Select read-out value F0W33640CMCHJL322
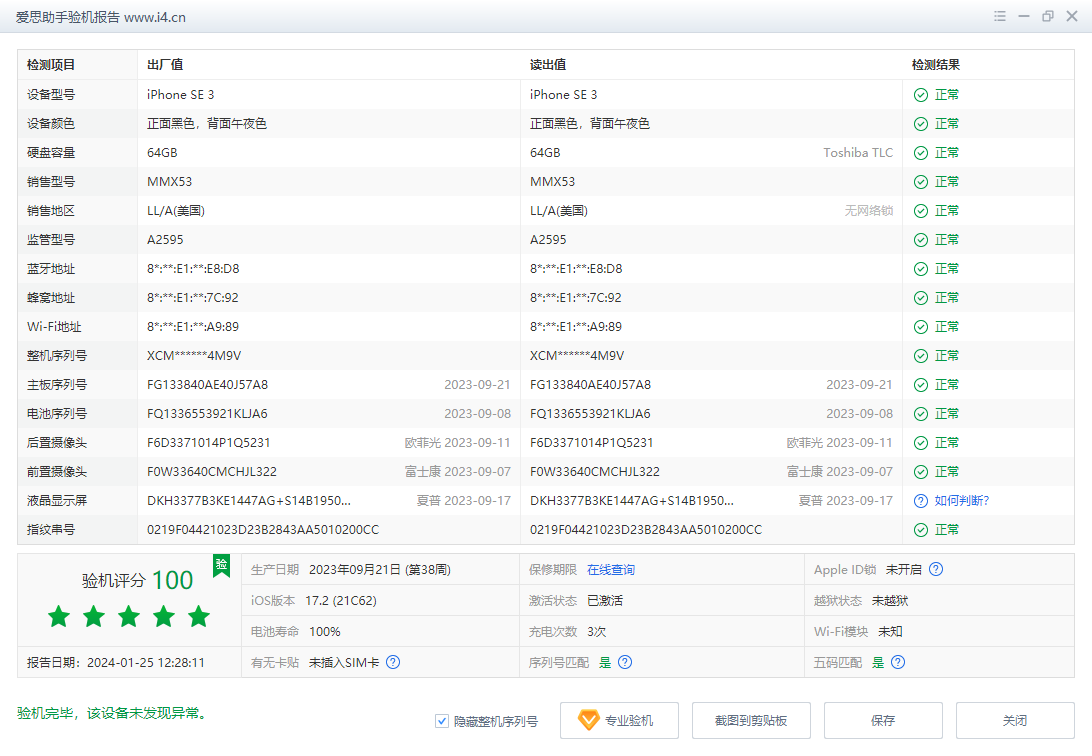Screen dimensions: 1092x756 point(595,472)
